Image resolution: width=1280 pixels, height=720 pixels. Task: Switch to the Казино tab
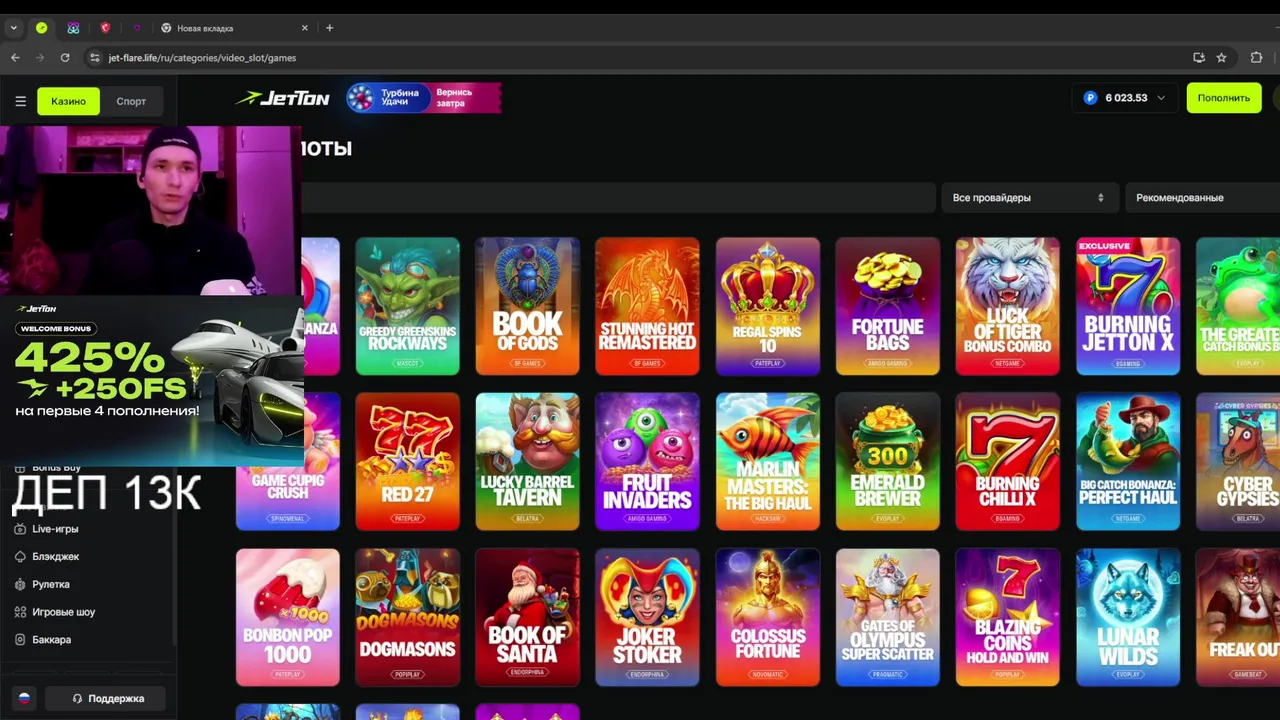68,101
